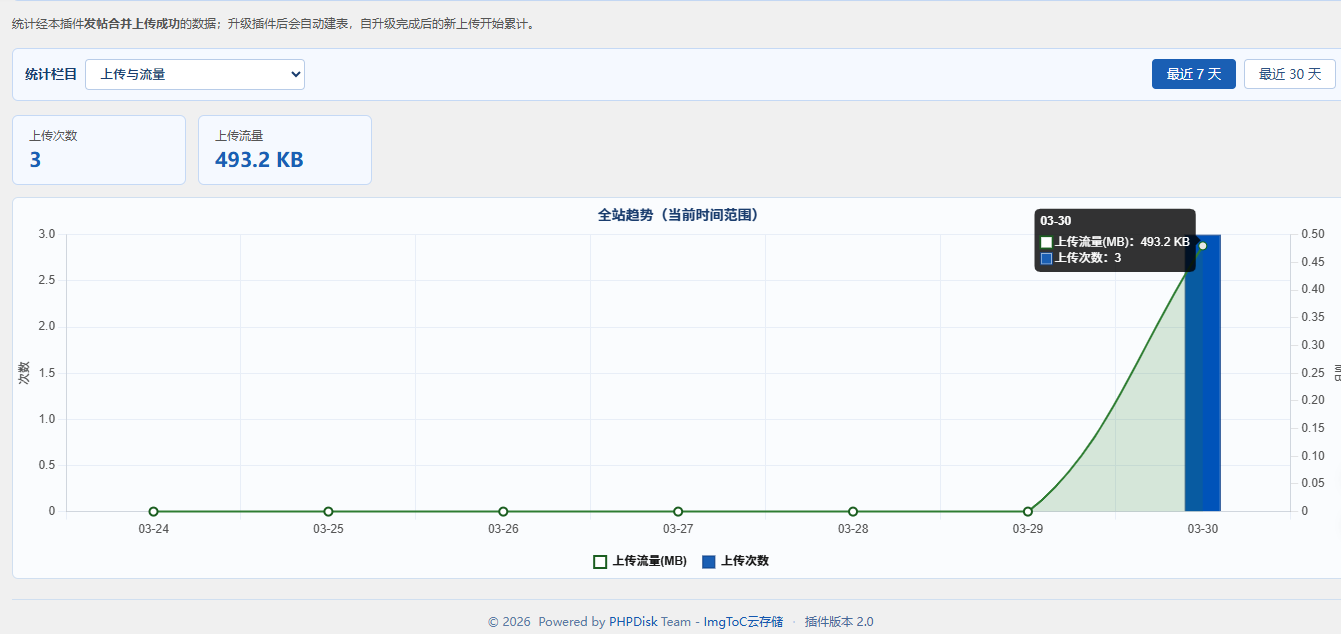Click the green 上传流量(MB) legend square icon
The height and width of the screenshot is (634, 1341).
coord(600,561)
